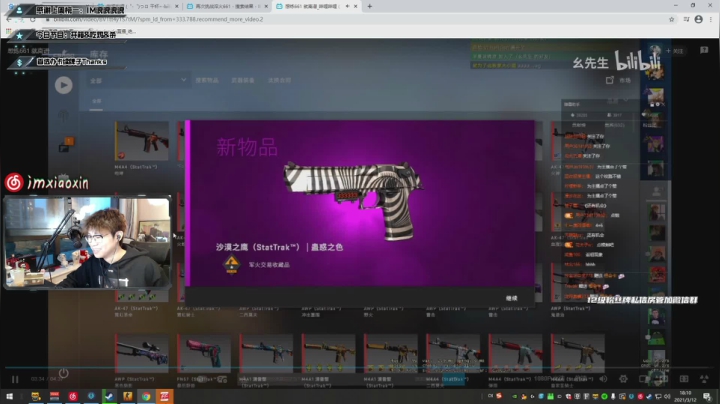Open the Windows notification center
The height and width of the screenshot is (404, 720).
[x=707, y=396]
